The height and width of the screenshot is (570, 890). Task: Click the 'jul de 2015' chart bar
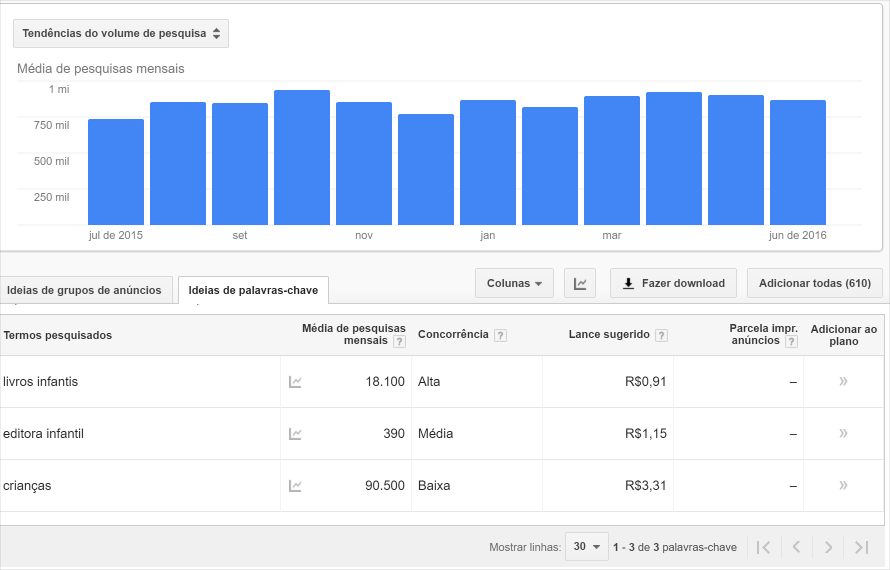click(116, 172)
